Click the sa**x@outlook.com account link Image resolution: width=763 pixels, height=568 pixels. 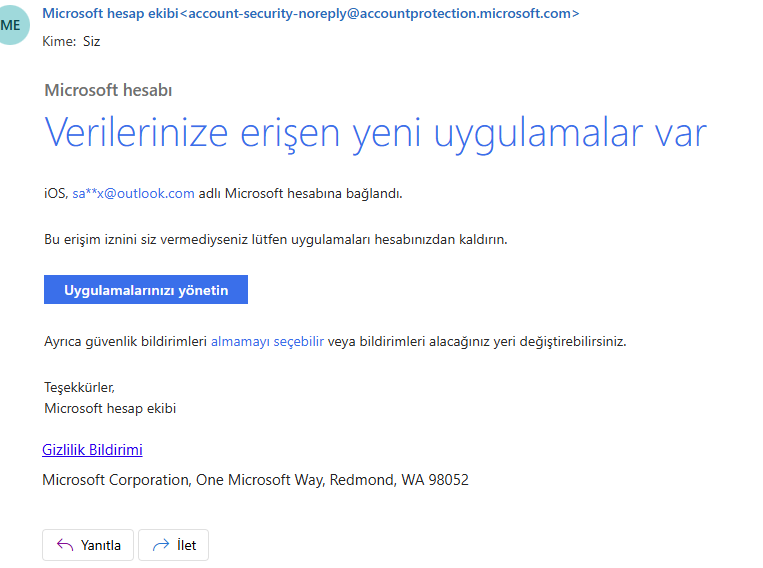tap(133, 193)
